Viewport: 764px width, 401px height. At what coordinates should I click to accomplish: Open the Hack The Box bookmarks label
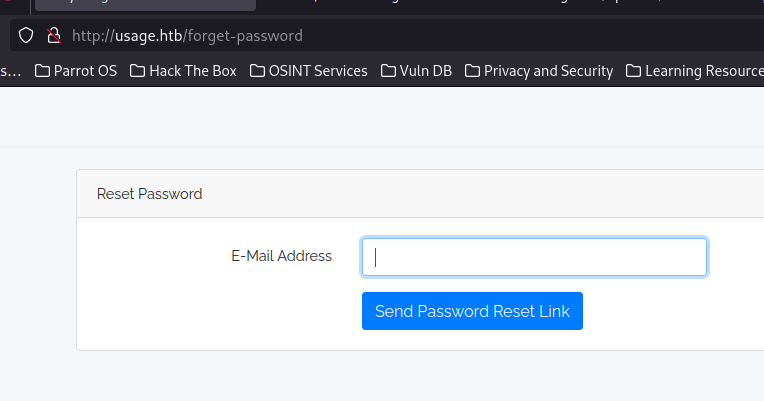pyautogui.click(x=191, y=71)
